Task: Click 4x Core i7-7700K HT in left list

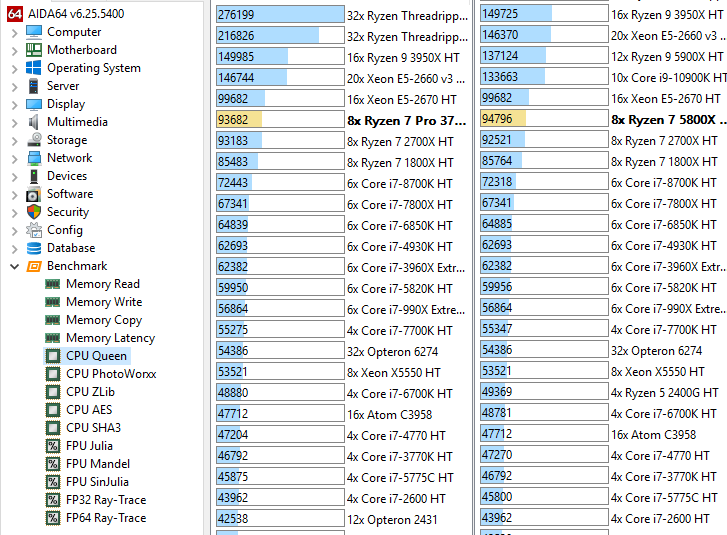Action: click(400, 331)
